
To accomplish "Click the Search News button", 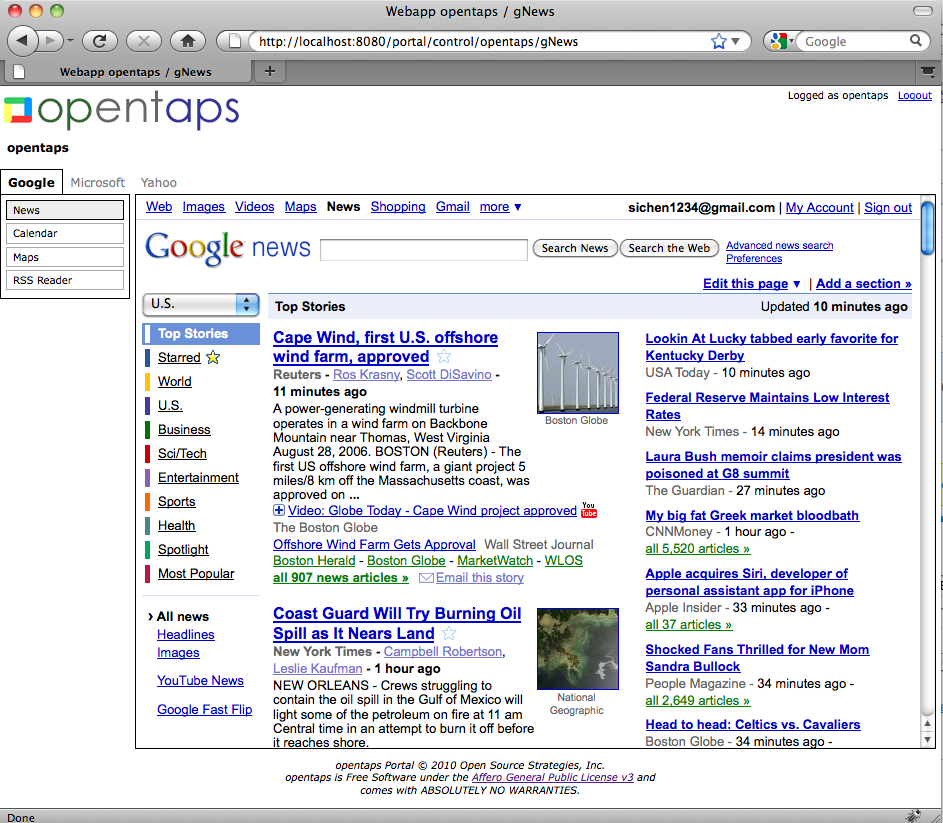I will point(575,248).
